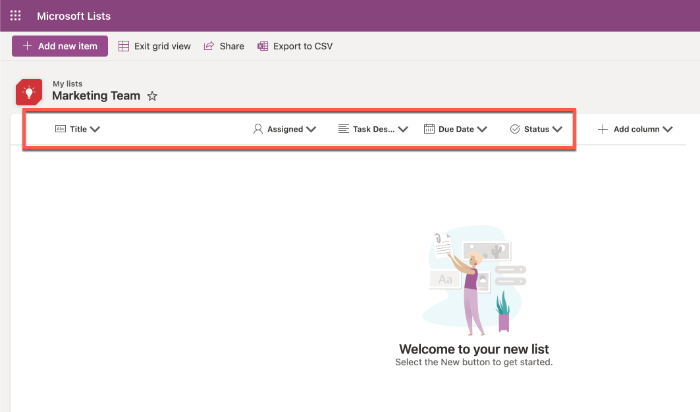
Task: Click the Export to CSV Excel icon
Action: (x=262, y=46)
